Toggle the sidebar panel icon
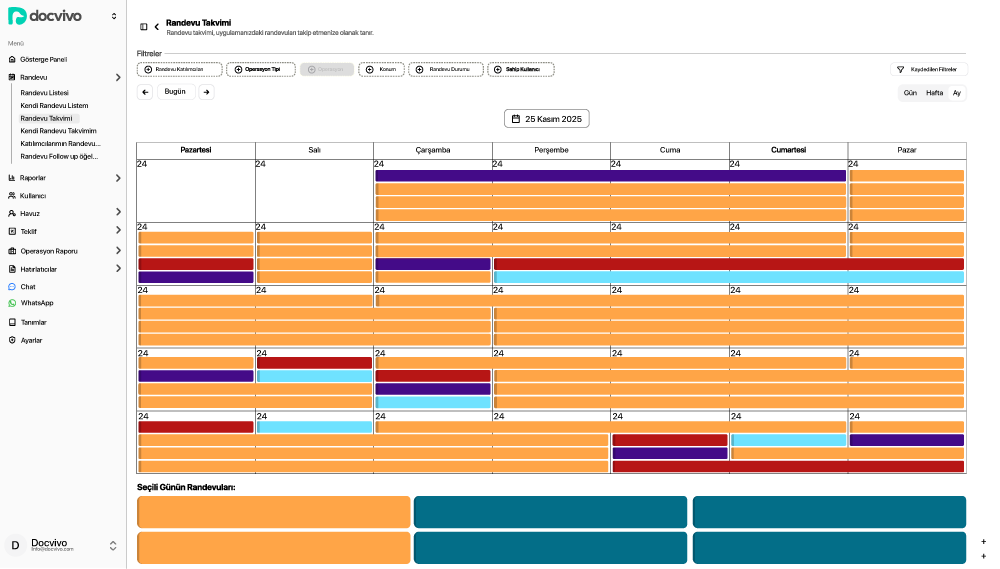The image size is (1000, 569). (144, 27)
